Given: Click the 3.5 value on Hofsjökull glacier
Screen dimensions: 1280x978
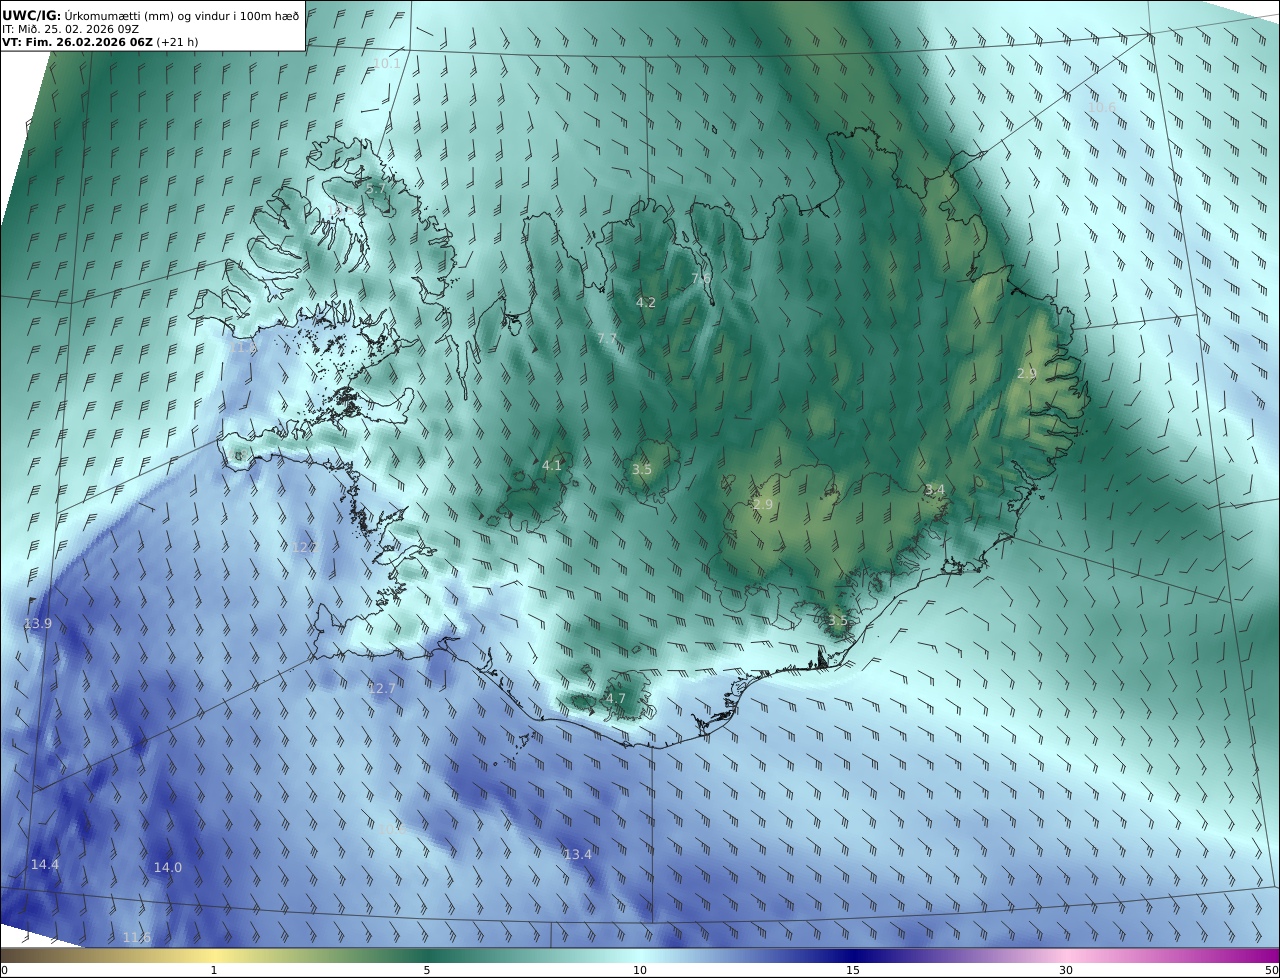Looking at the screenshot, I should coord(642,470).
